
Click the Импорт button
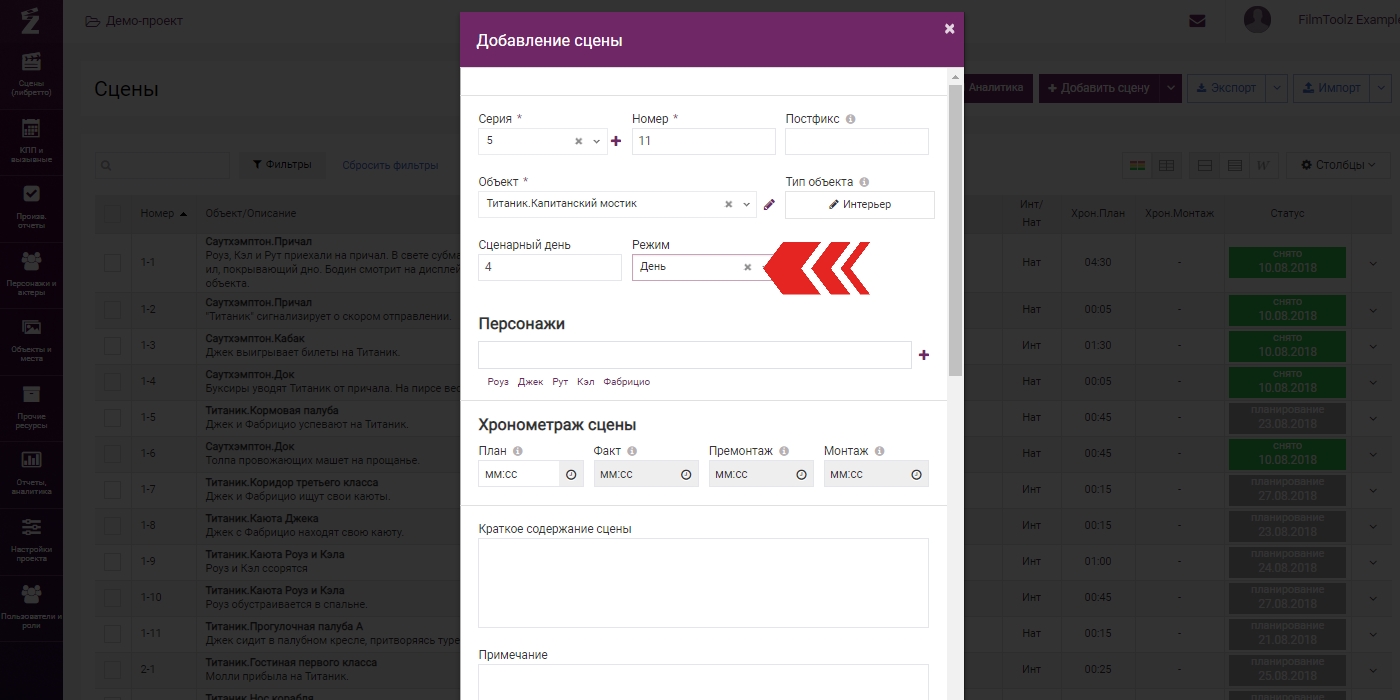coord(1332,88)
